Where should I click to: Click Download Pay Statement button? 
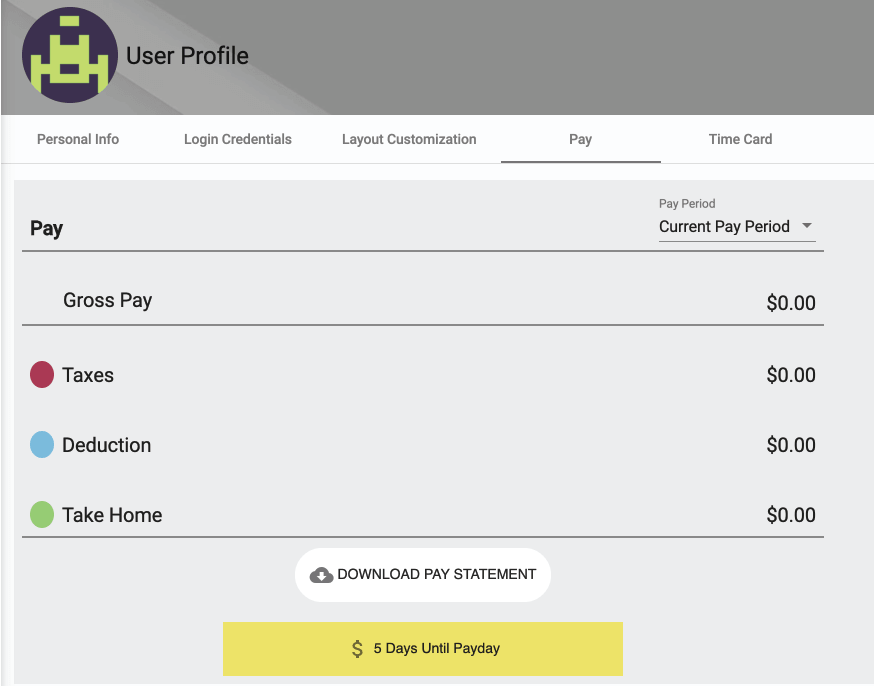pyautogui.click(x=423, y=574)
